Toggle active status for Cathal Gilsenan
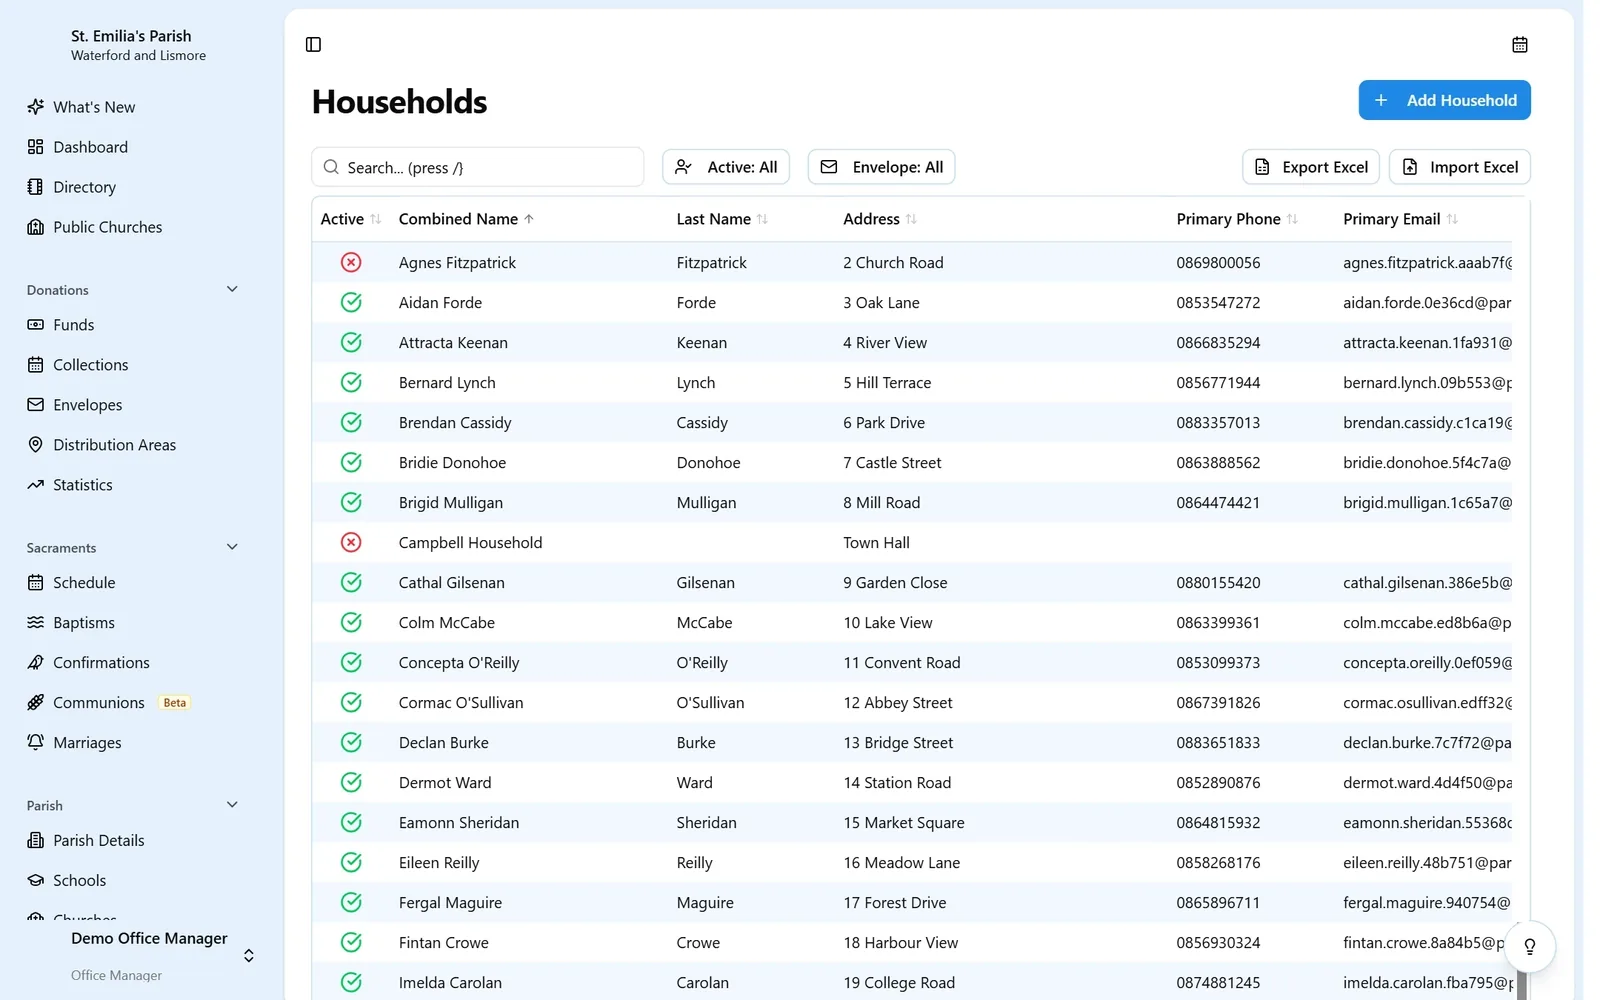This screenshot has width=1600, height=1000. point(351,582)
